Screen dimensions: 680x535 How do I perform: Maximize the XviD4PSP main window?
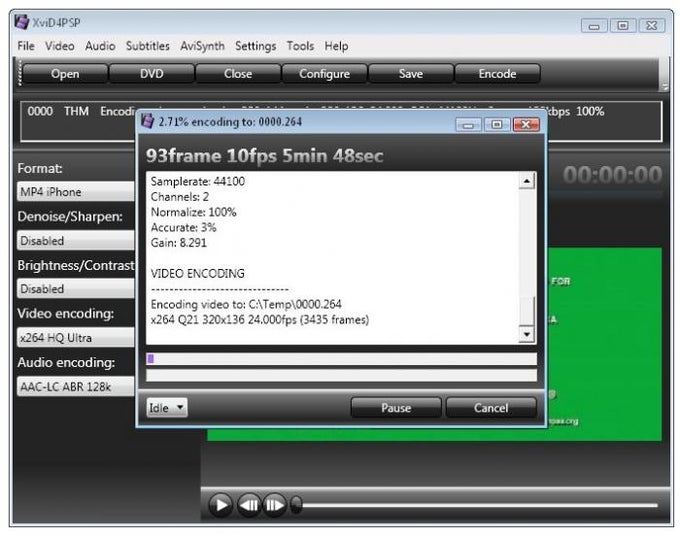click(623, 26)
